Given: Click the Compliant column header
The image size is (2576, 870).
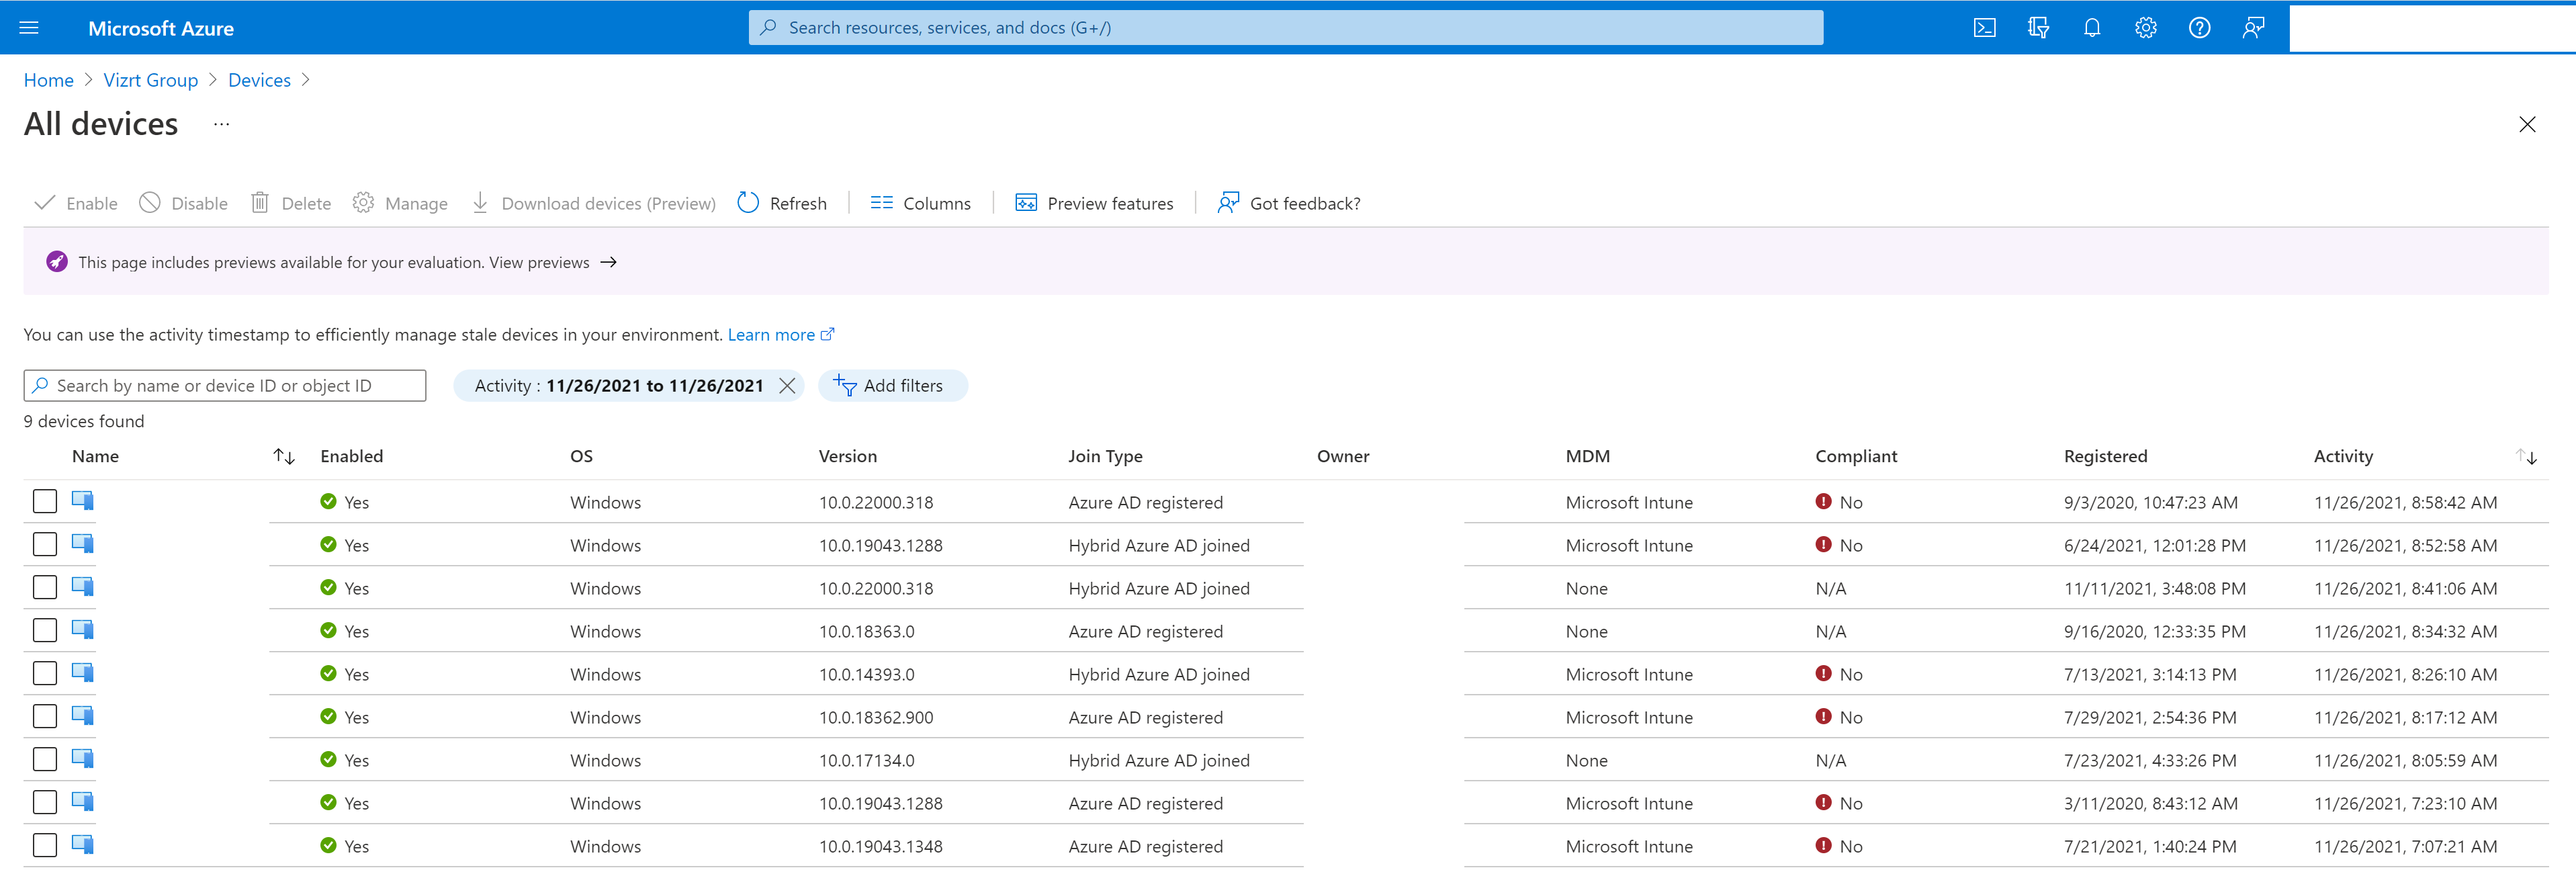Looking at the screenshot, I should (x=1856, y=457).
